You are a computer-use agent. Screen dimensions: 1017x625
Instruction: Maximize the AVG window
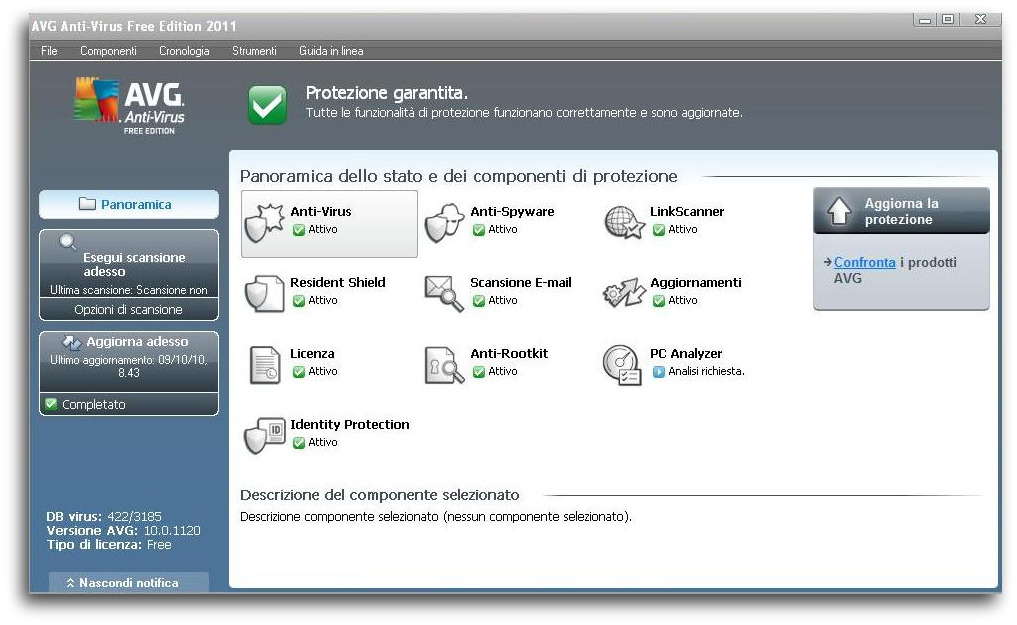coord(948,19)
